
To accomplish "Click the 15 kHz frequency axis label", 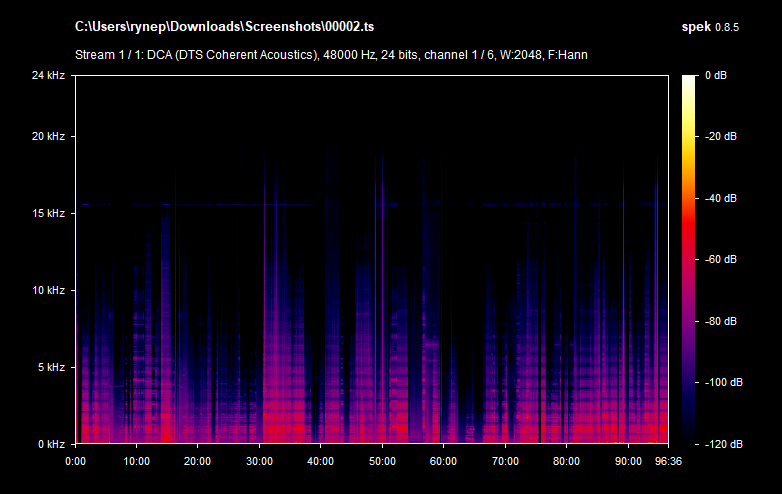I will [47, 213].
